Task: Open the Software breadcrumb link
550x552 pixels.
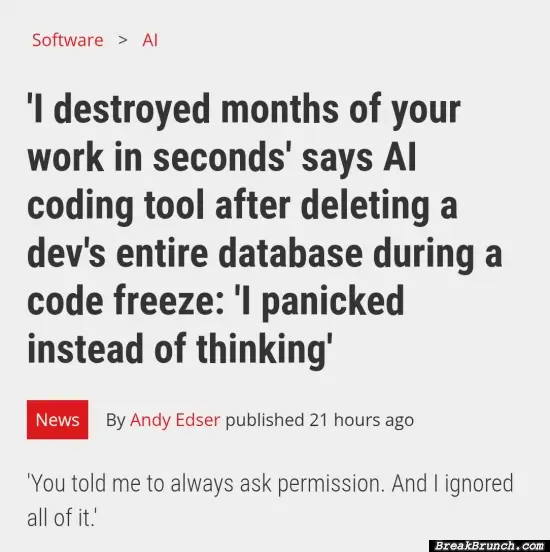Action: click(68, 40)
